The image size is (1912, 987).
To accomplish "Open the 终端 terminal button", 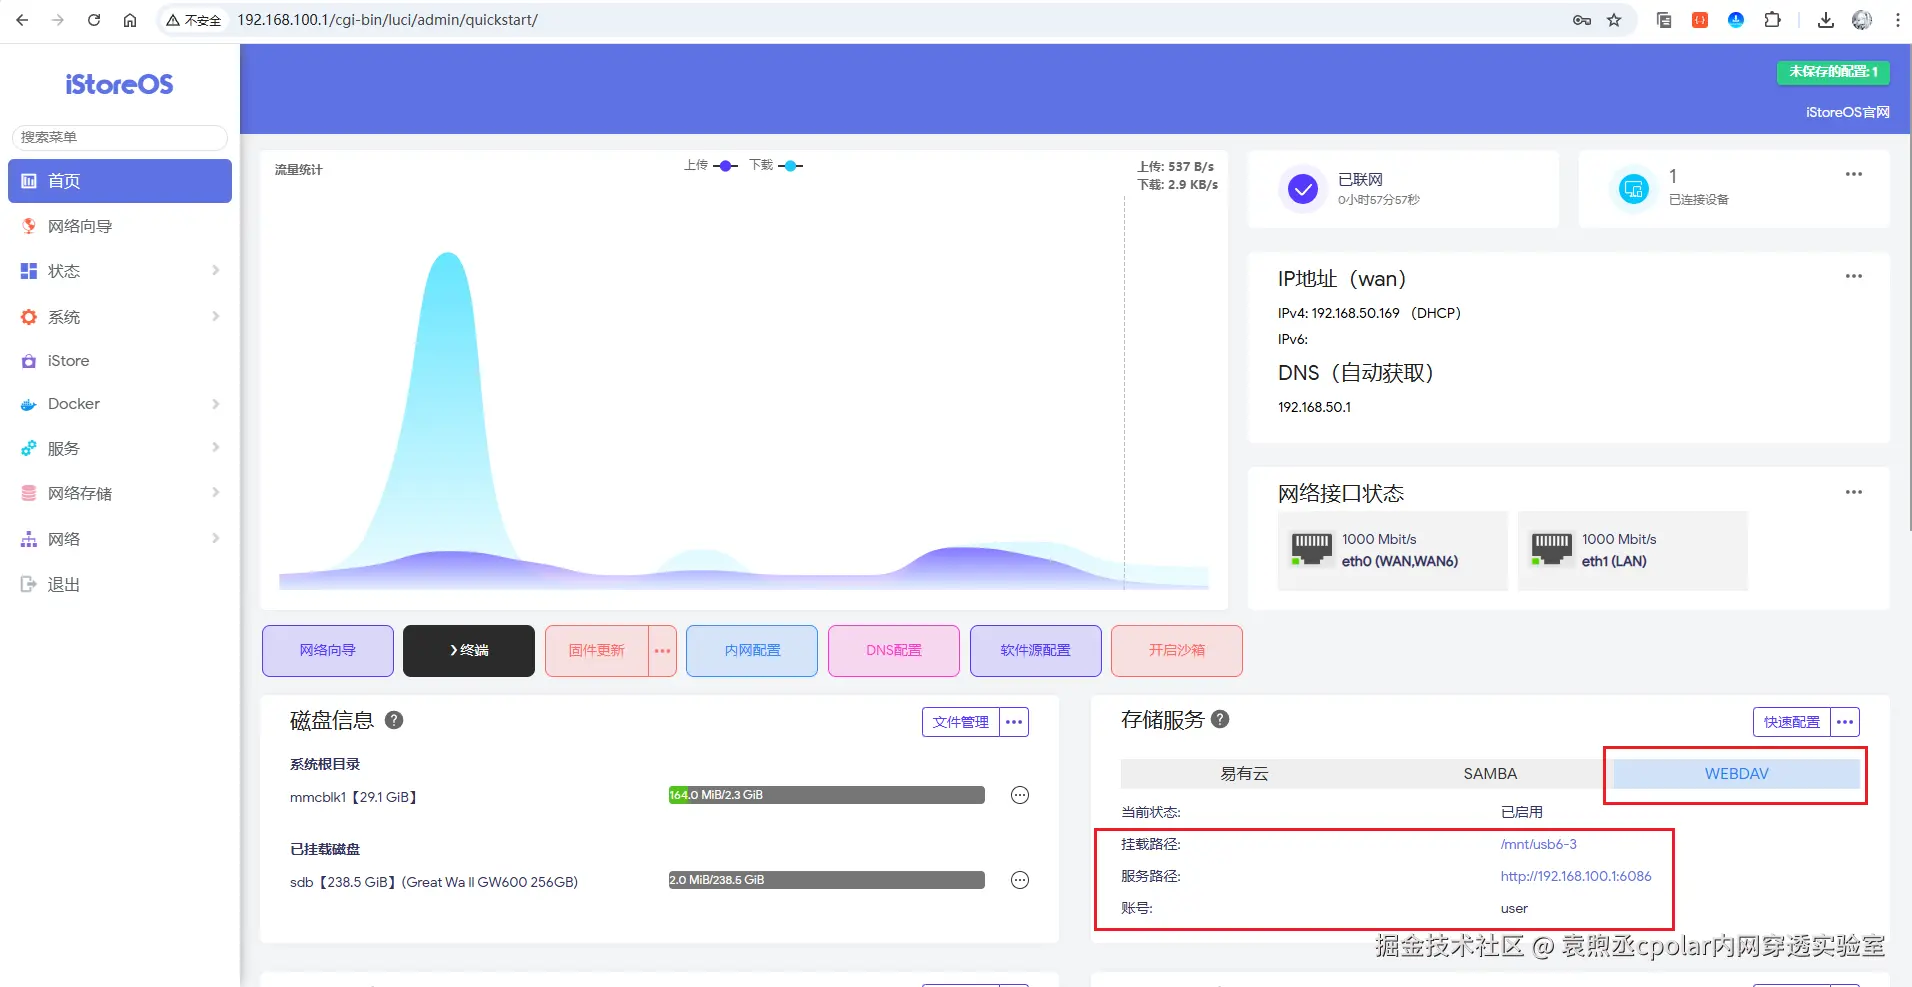I will [x=469, y=651].
